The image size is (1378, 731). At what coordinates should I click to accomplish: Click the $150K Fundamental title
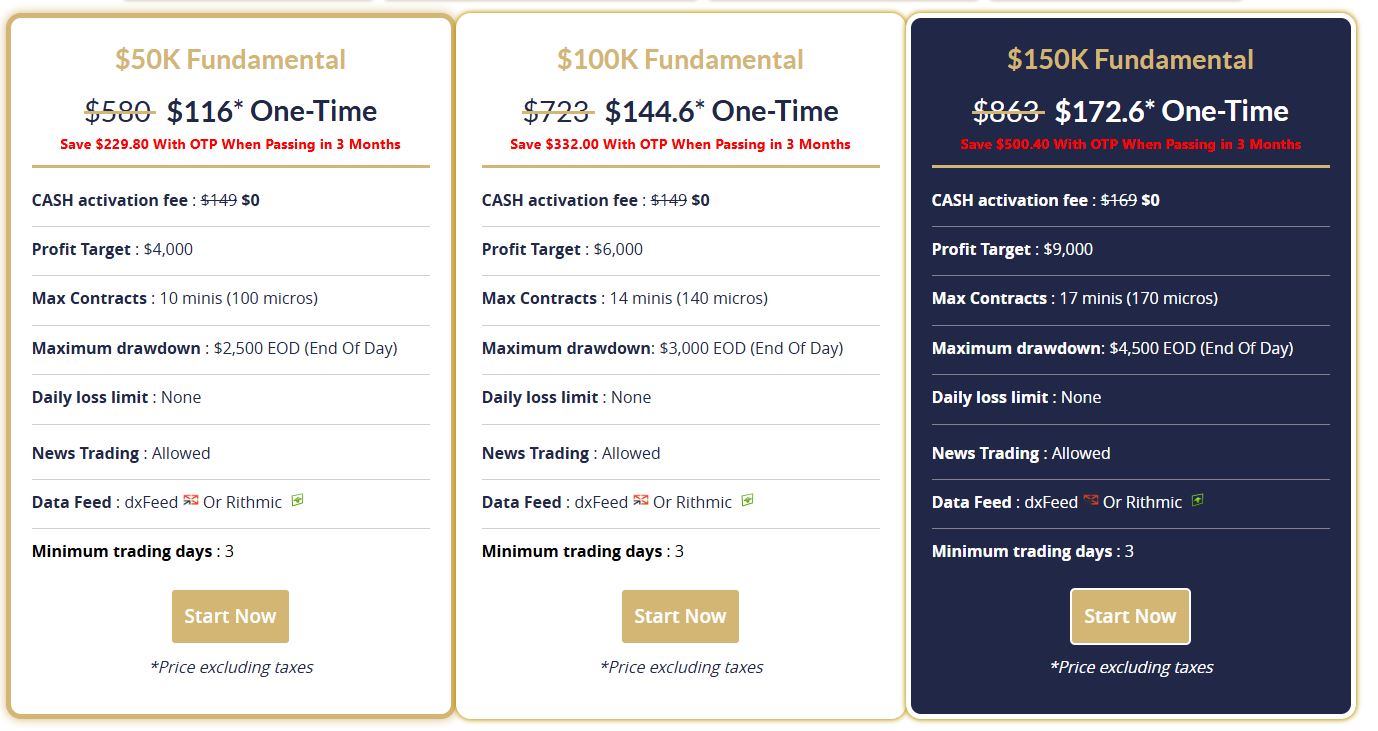[1130, 60]
